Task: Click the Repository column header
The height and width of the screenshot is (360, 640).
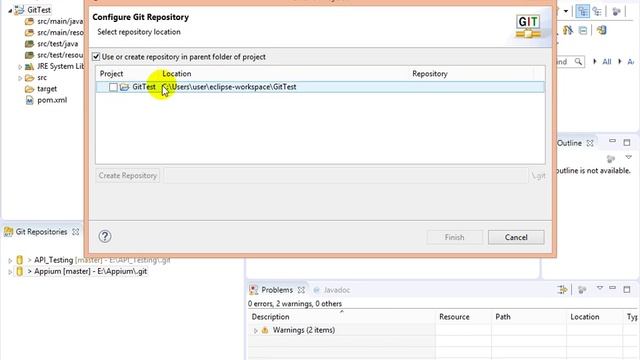Action: click(x=430, y=74)
